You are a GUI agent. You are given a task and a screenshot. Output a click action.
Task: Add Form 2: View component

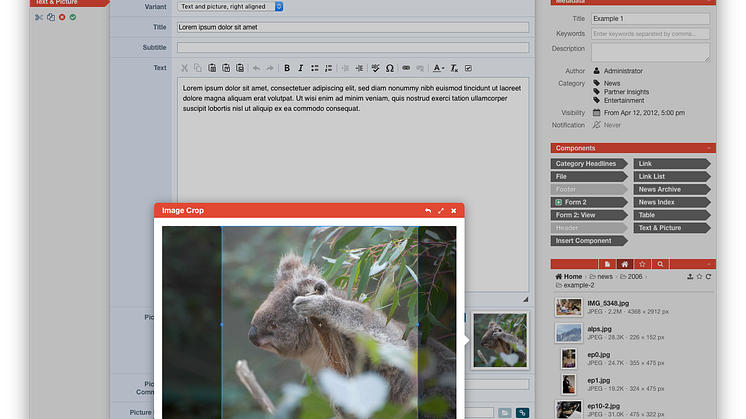coord(589,215)
